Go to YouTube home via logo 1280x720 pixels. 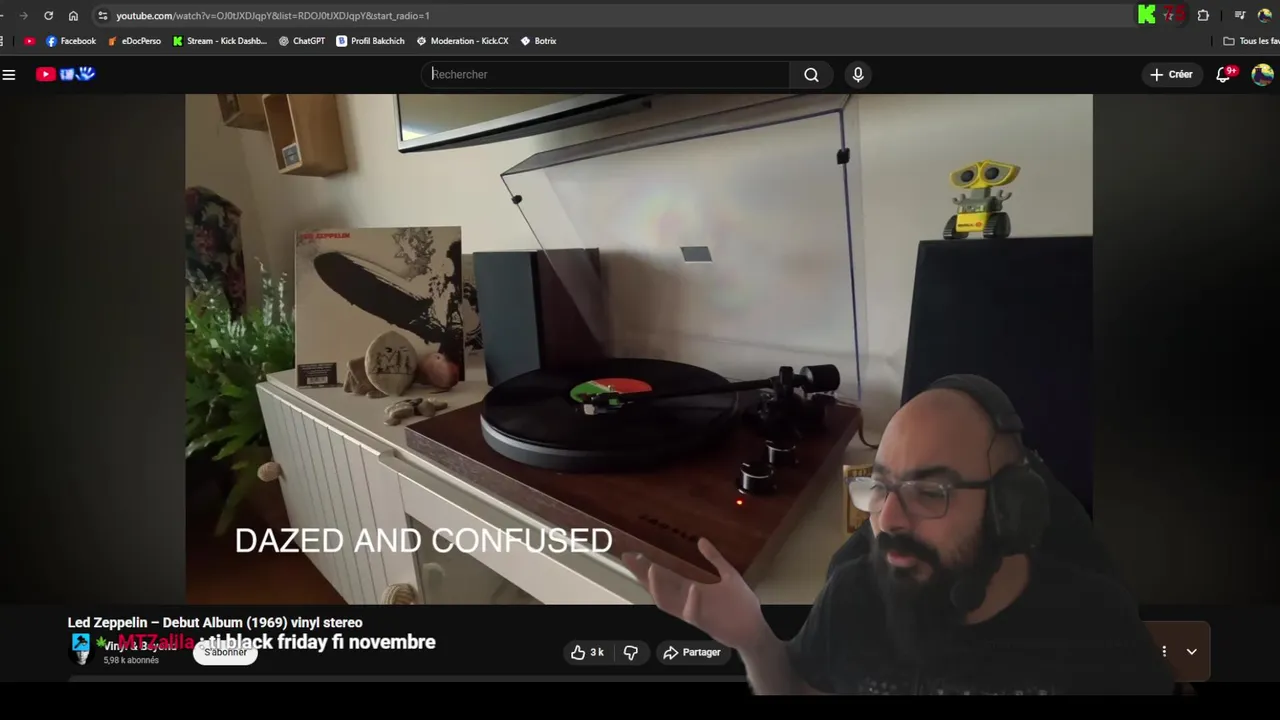coord(65,74)
